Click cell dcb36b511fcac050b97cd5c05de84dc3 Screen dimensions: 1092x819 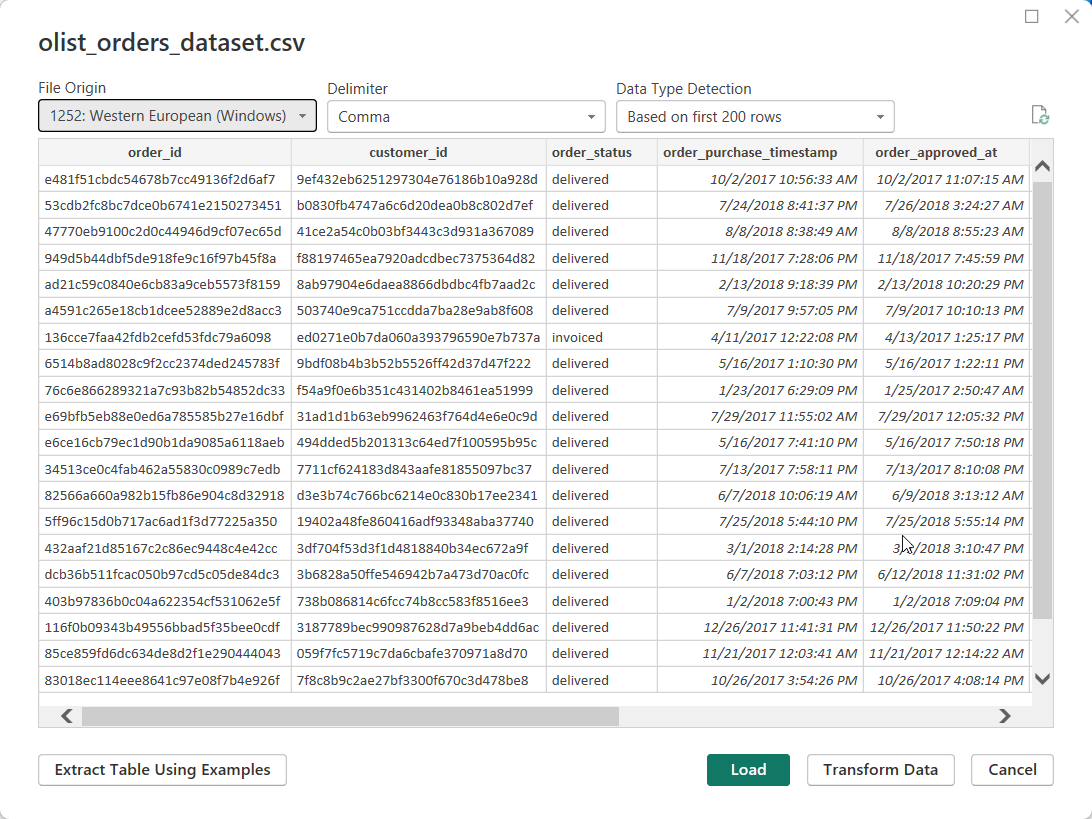point(164,575)
